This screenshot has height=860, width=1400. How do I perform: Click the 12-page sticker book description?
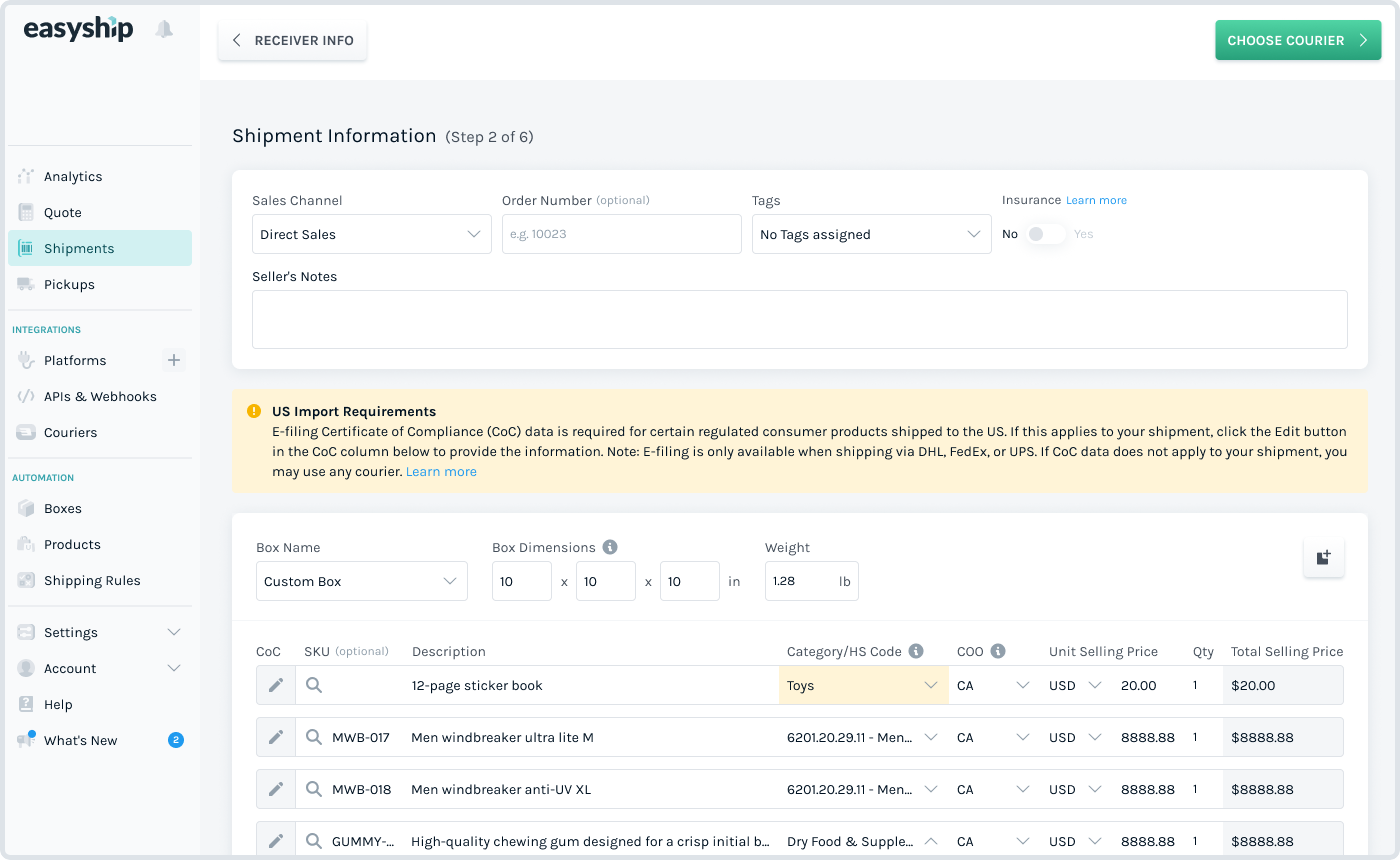tap(477, 685)
